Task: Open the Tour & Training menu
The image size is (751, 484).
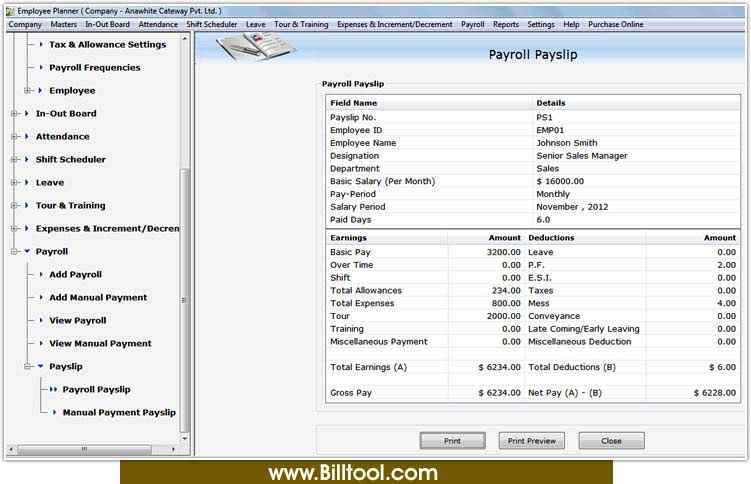Action: (301, 24)
